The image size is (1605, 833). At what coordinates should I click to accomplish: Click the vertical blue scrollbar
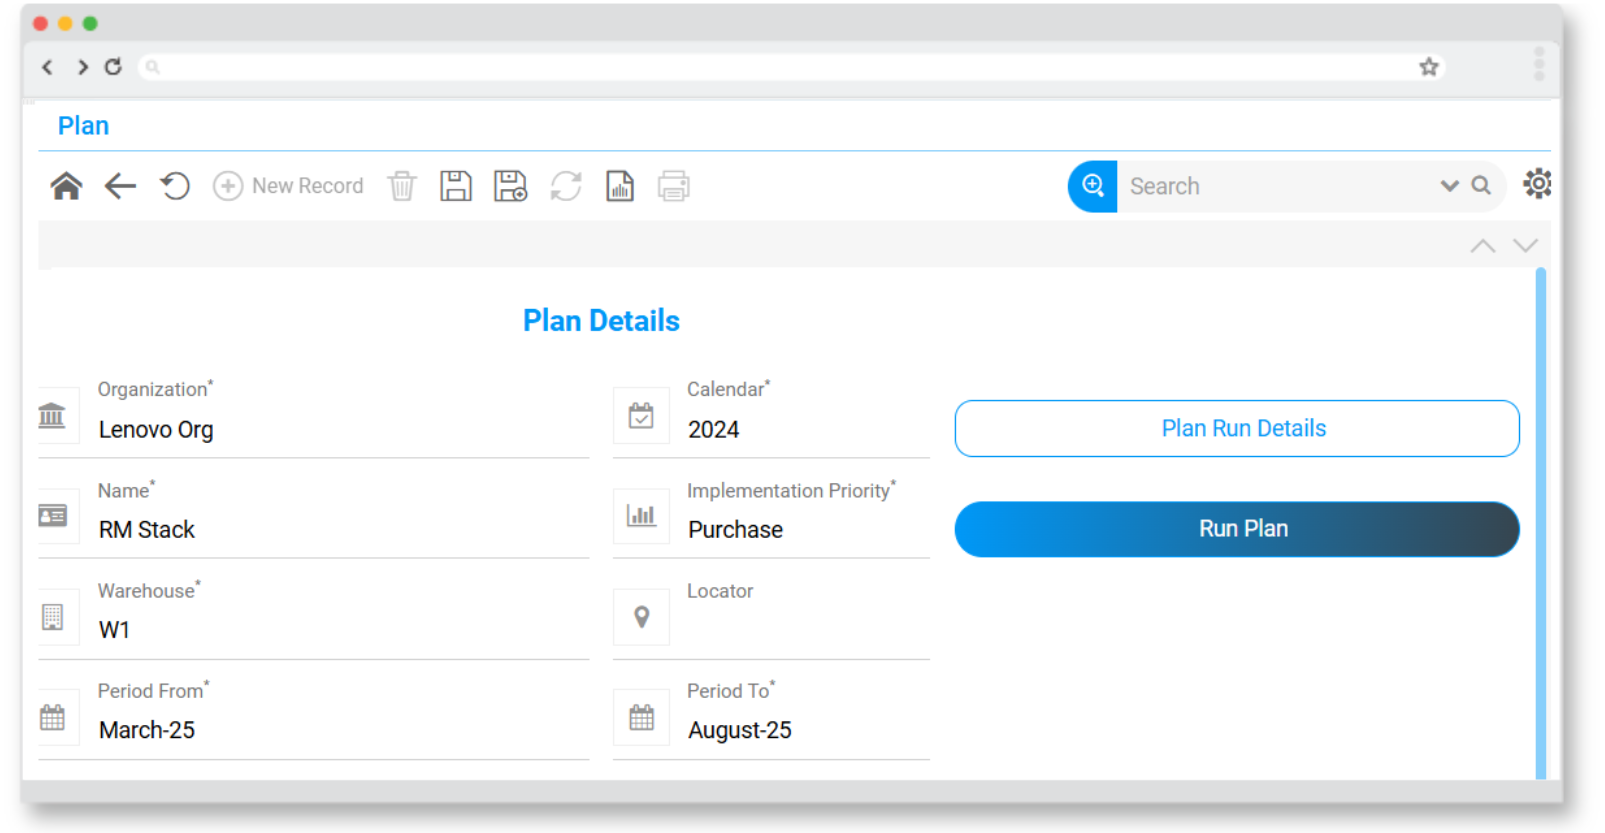coord(1541,520)
